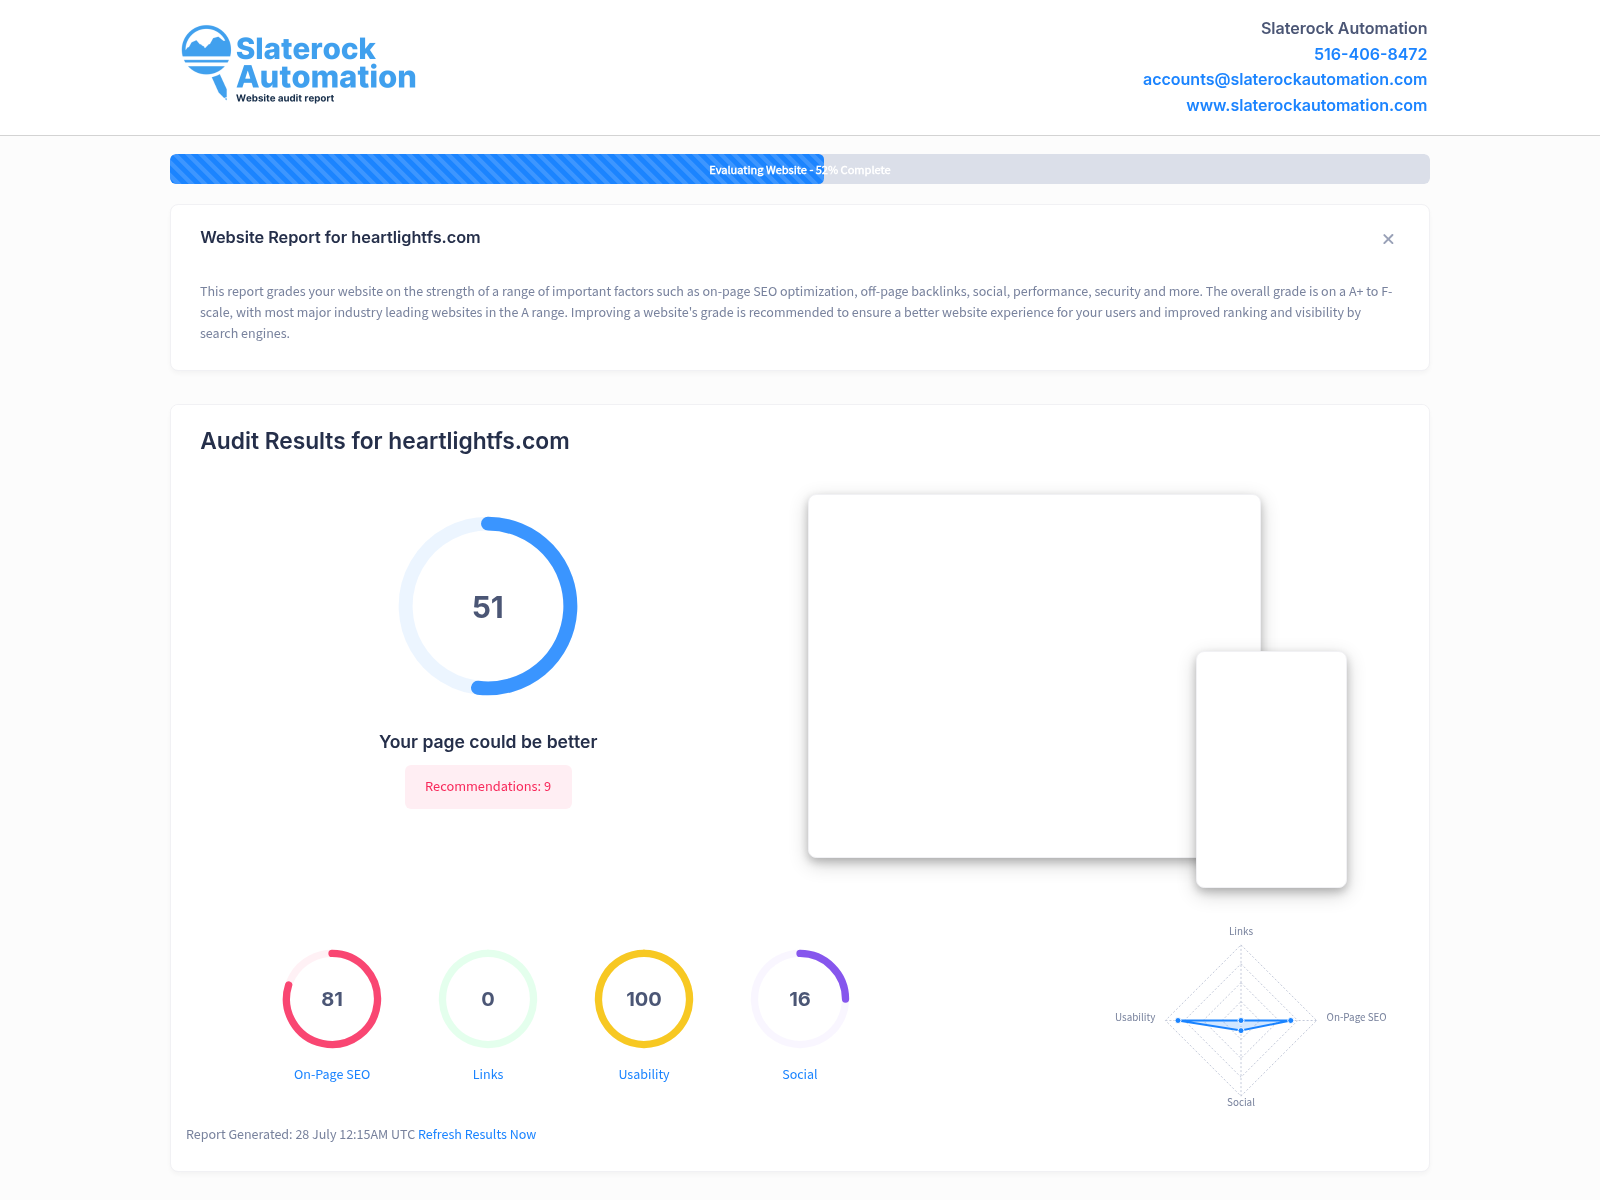Click 'Slaterock Automation' company name in header
The height and width of the screenshot is (1200, 1600).
pos(1344,28)
